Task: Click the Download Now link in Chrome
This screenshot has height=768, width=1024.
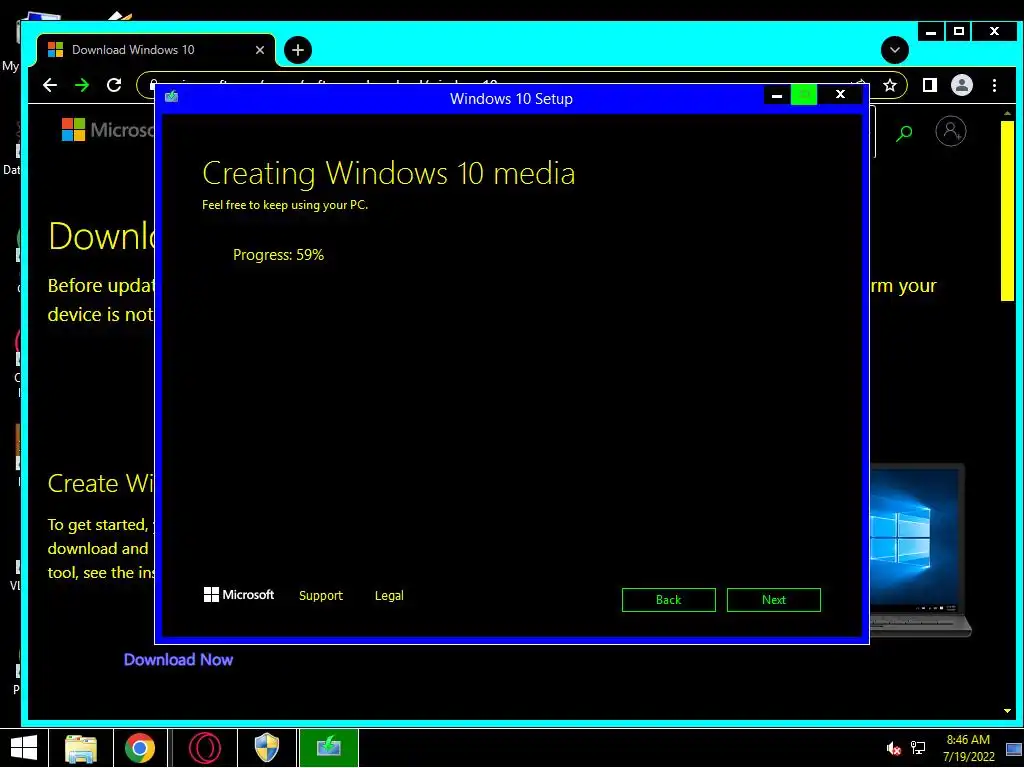Action: coord(178,660)
